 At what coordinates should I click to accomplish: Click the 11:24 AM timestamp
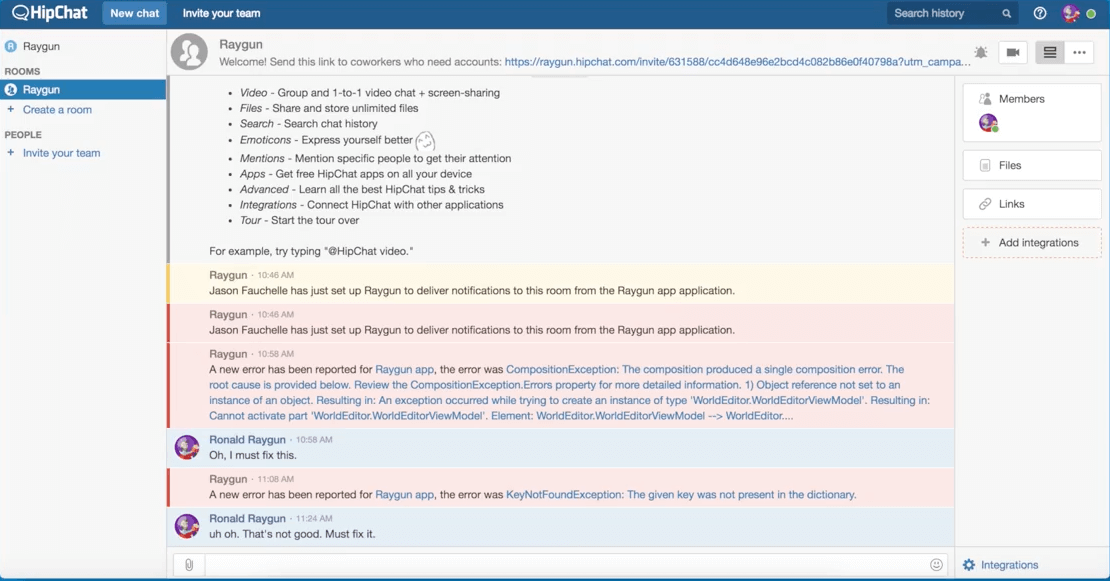[314, 519]
